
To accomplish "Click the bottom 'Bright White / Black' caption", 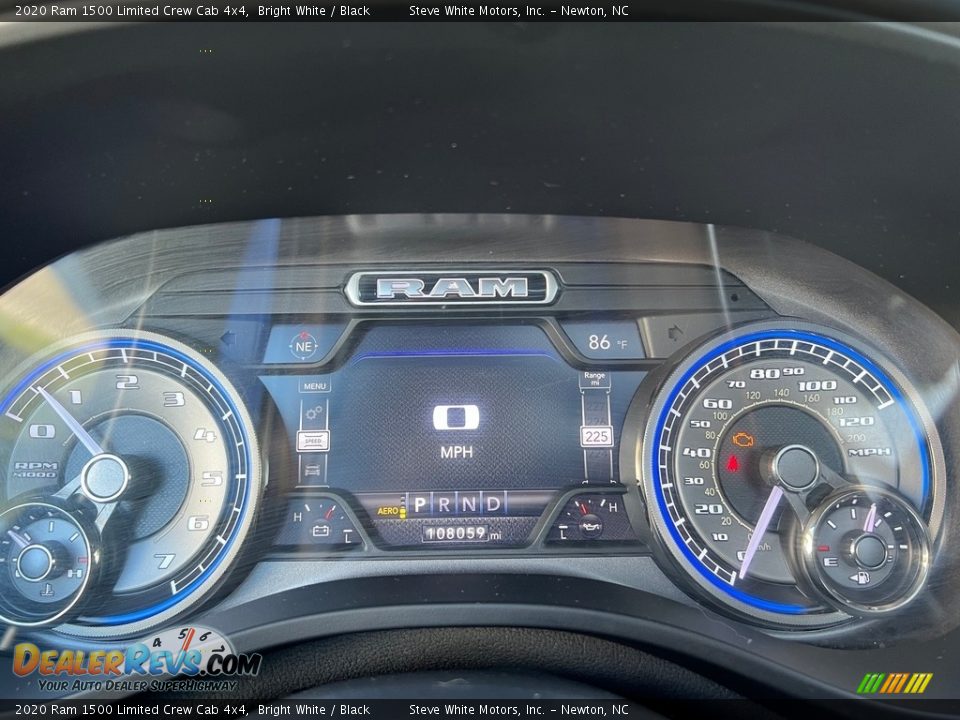I will [x=313, y=710].
